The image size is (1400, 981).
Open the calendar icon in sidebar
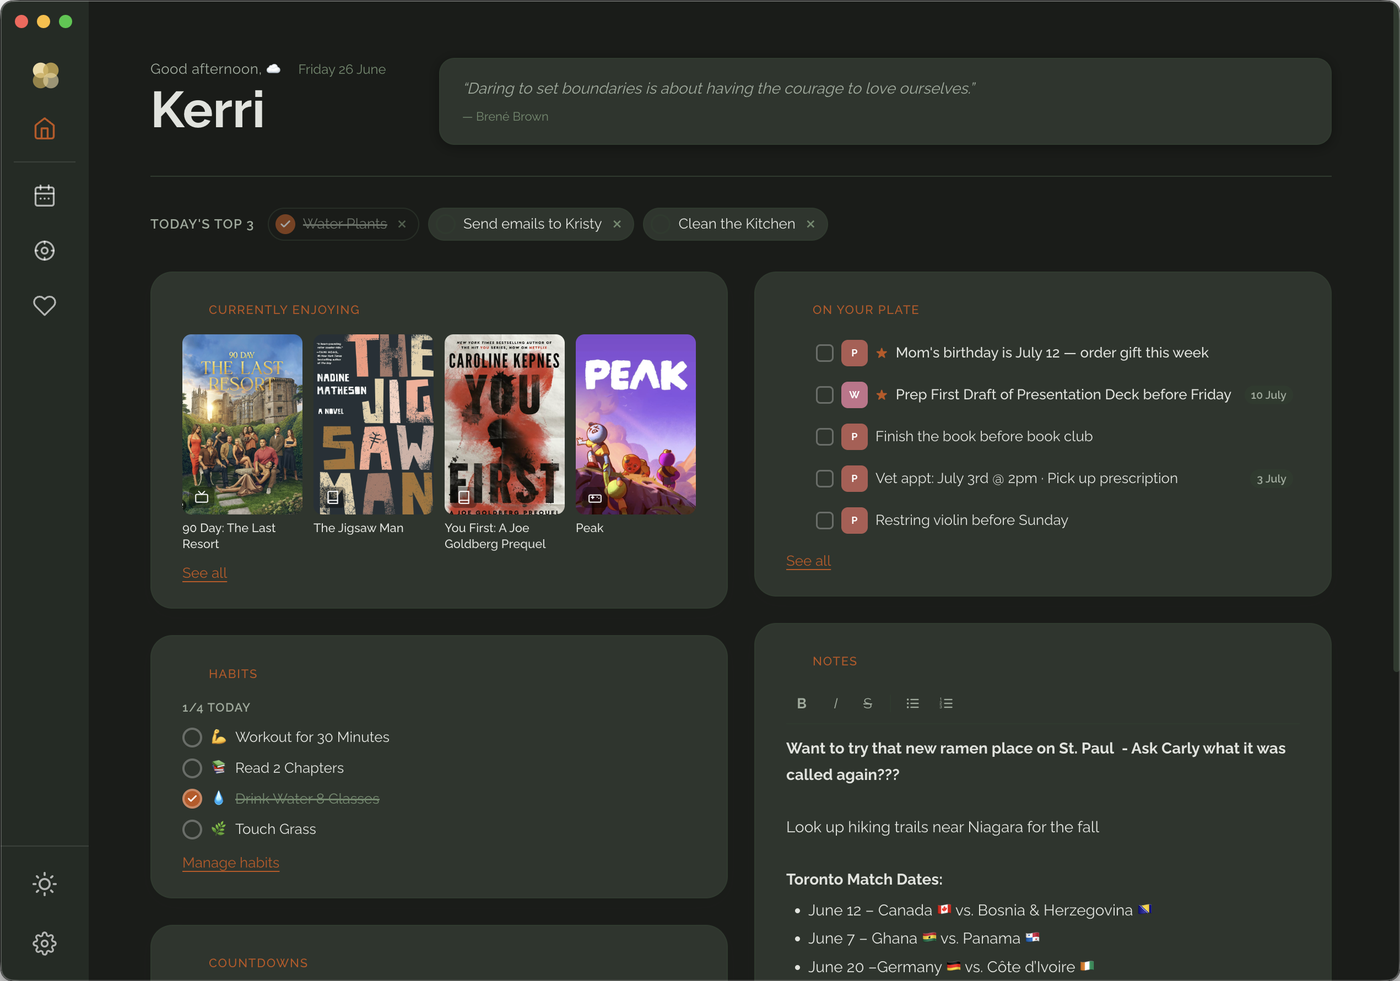pos(44,196)
